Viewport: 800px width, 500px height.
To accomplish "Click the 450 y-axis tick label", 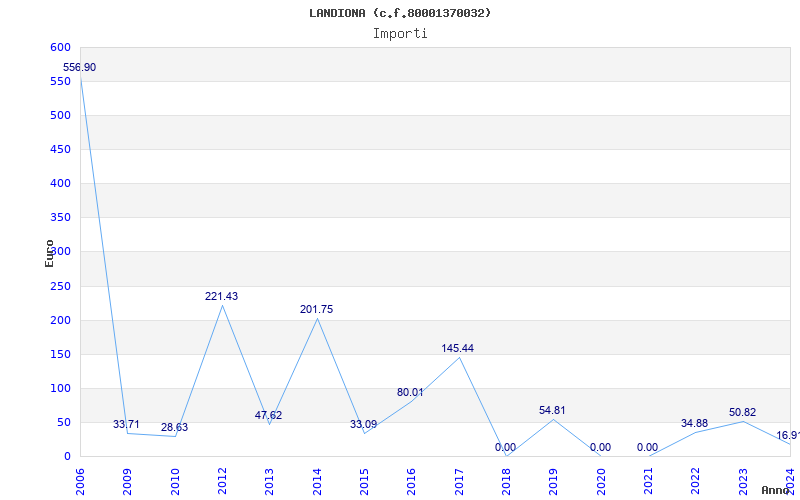I will tap(60, 149).
